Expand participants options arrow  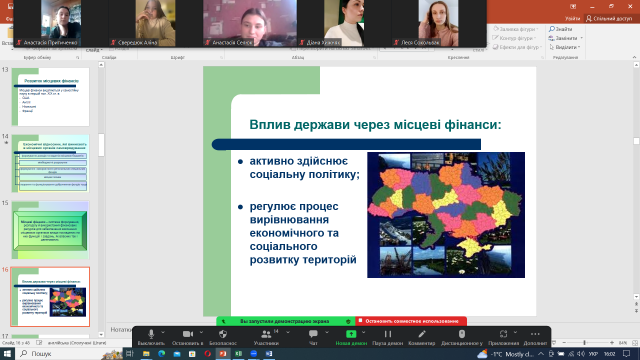(x=288, y=333)
